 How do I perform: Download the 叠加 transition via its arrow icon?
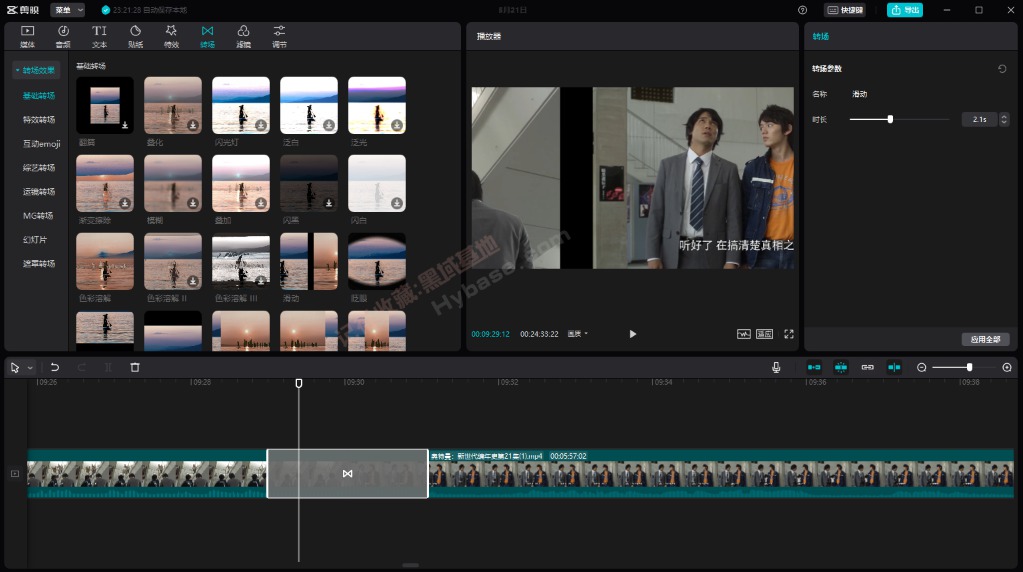260,203
